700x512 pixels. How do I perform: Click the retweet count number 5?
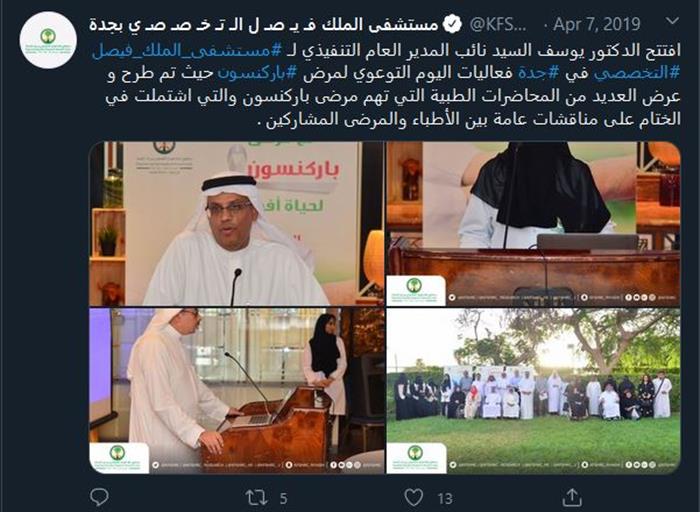(x=283, y=499)
